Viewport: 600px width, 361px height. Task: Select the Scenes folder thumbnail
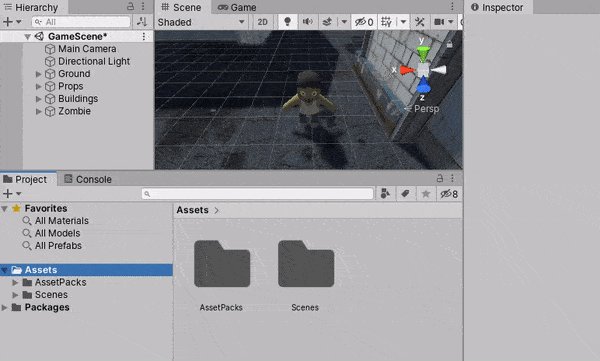click(306, 264)
